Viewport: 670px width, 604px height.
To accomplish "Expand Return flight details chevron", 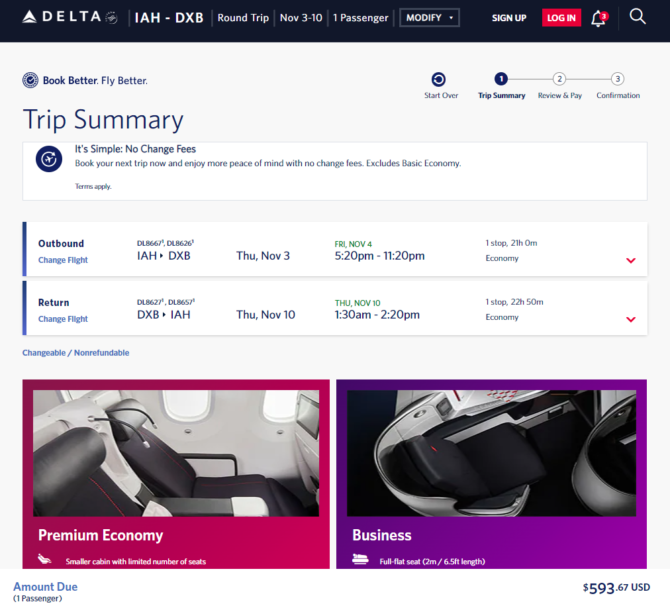I will pyautogui.click(x=631, y=319).
